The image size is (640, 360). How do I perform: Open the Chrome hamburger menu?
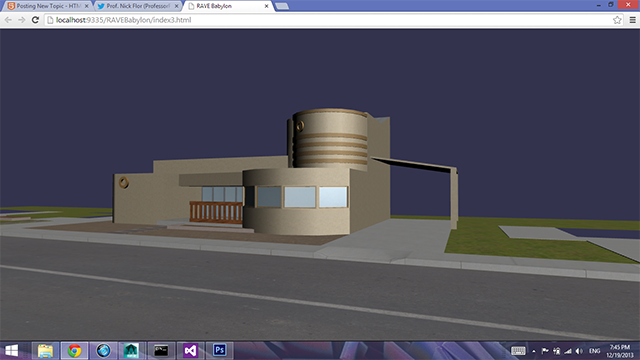(x=632, y=20)
